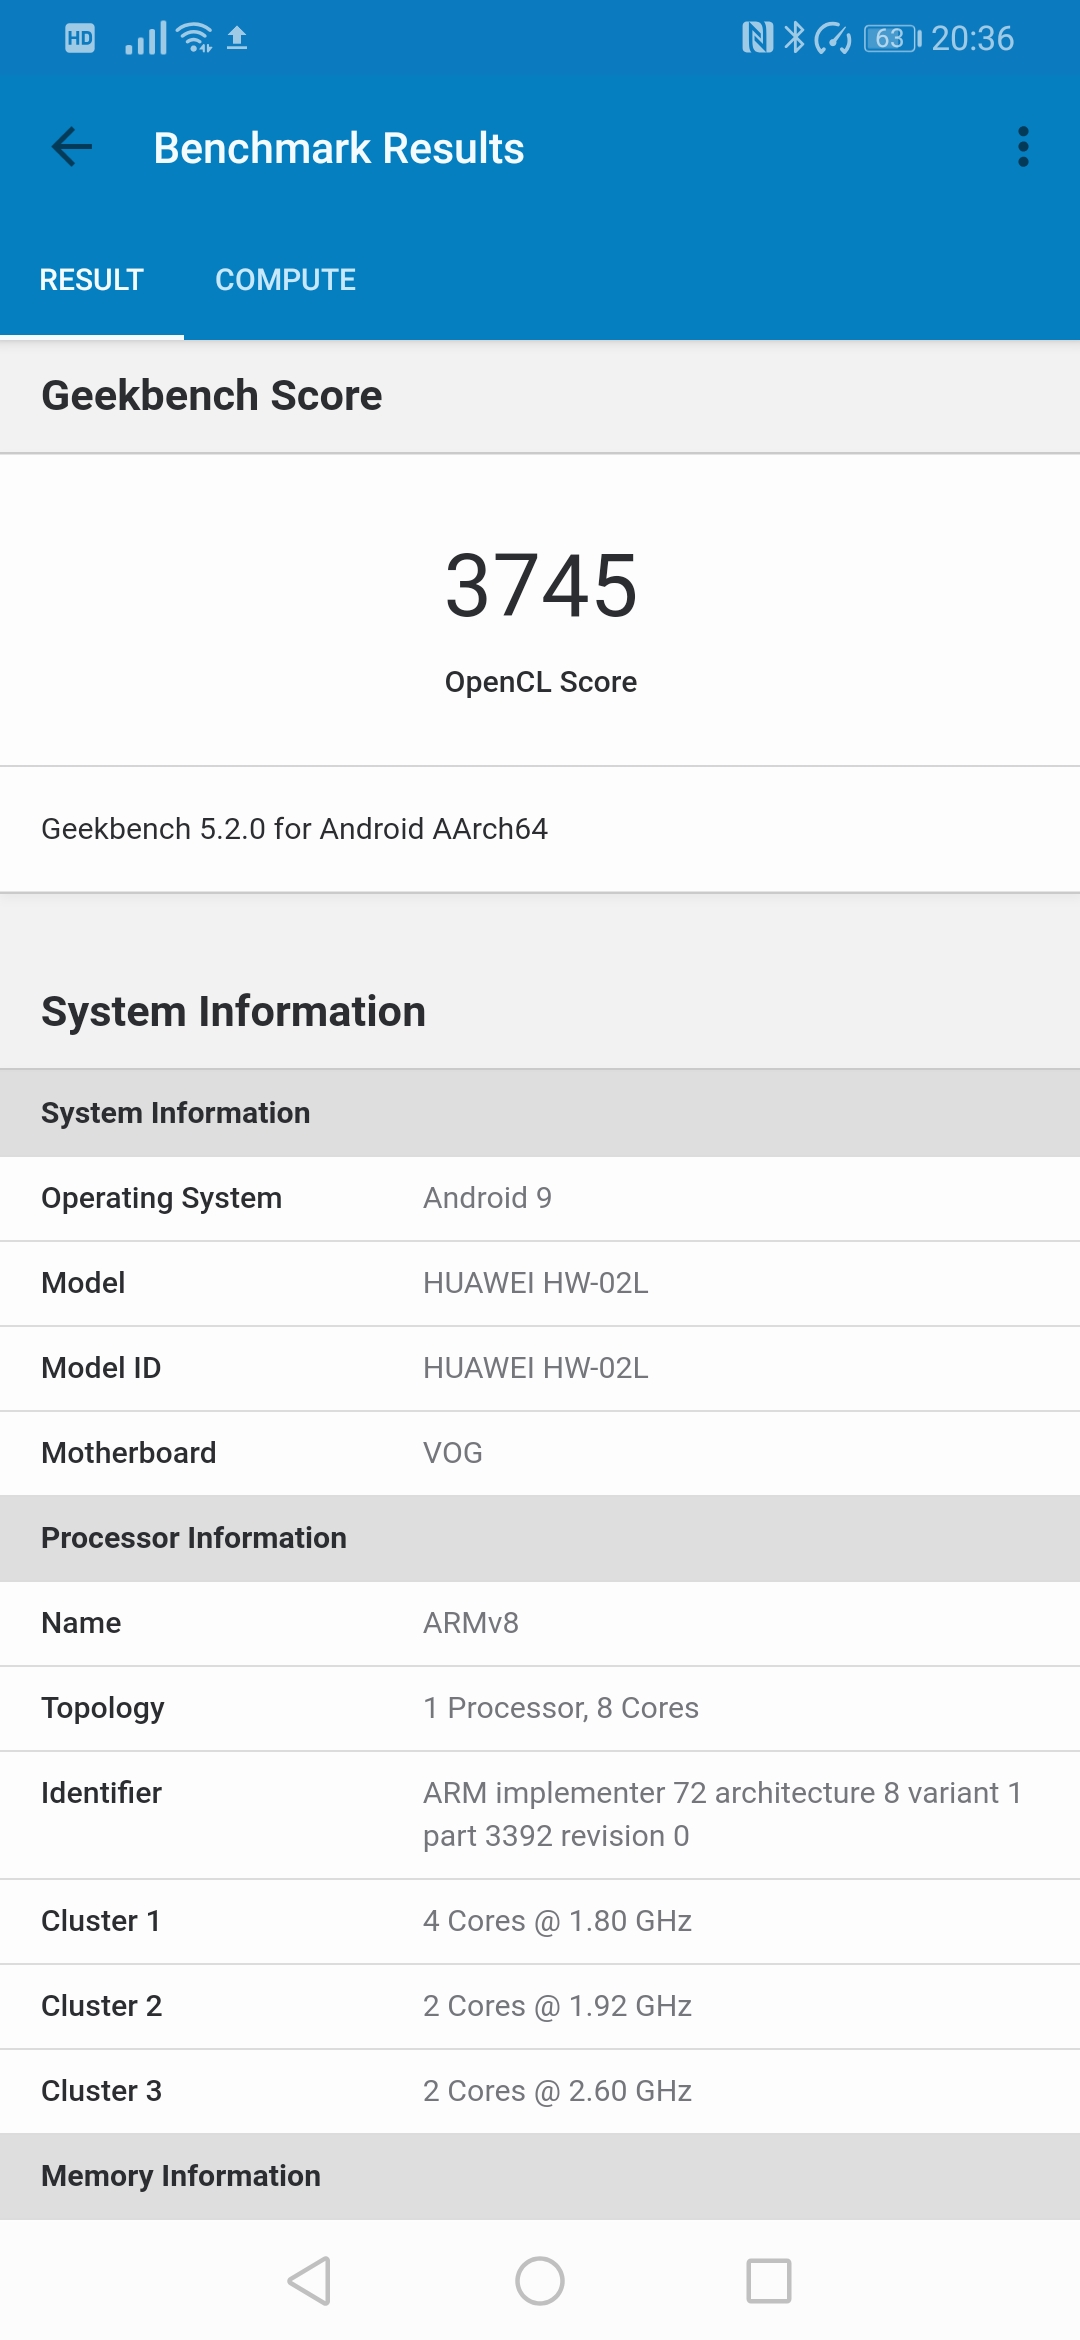Image resolution: width=1080 pixels, height=2340 pixels.
Task: Tap the Wi-Fi signal icon
Action: [x=194, y=38]
